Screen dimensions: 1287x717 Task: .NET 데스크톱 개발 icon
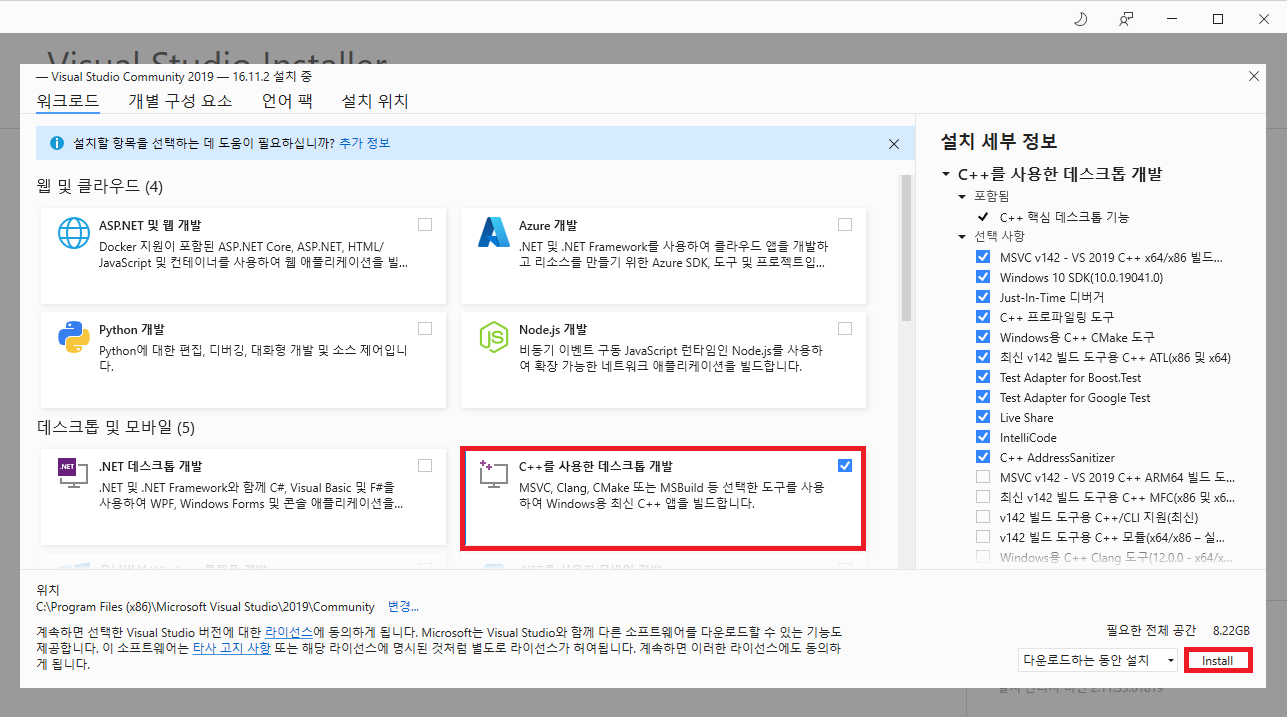click(74, 473)
